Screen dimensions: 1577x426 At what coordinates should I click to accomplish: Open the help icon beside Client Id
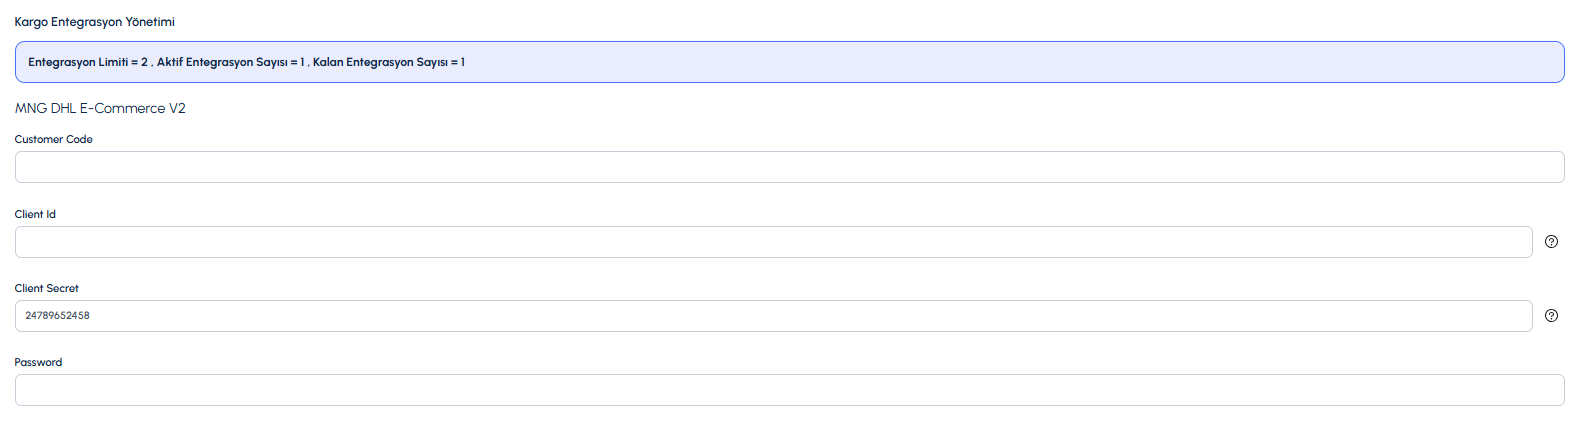point(1551,242)
